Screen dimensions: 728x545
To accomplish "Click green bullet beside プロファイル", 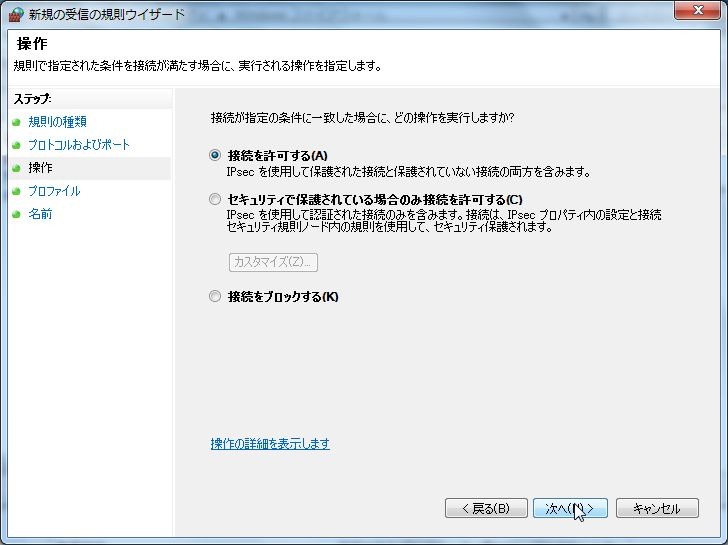I will pos(16,191).
